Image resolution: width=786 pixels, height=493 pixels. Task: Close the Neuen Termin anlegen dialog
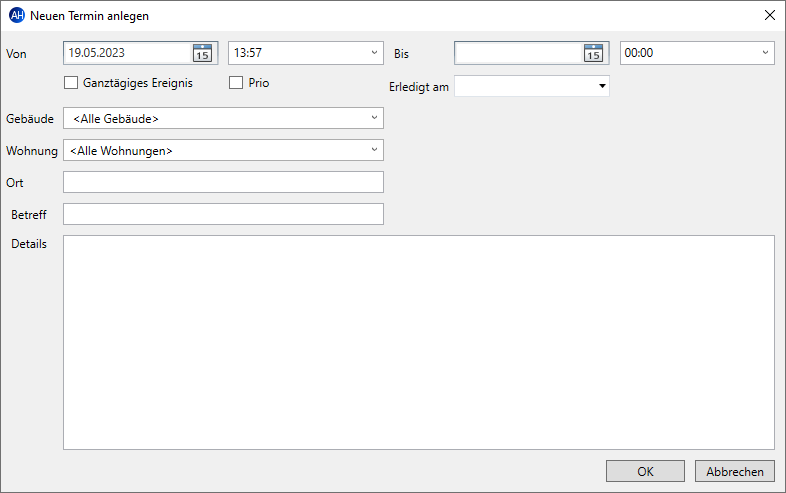[770, 16]
